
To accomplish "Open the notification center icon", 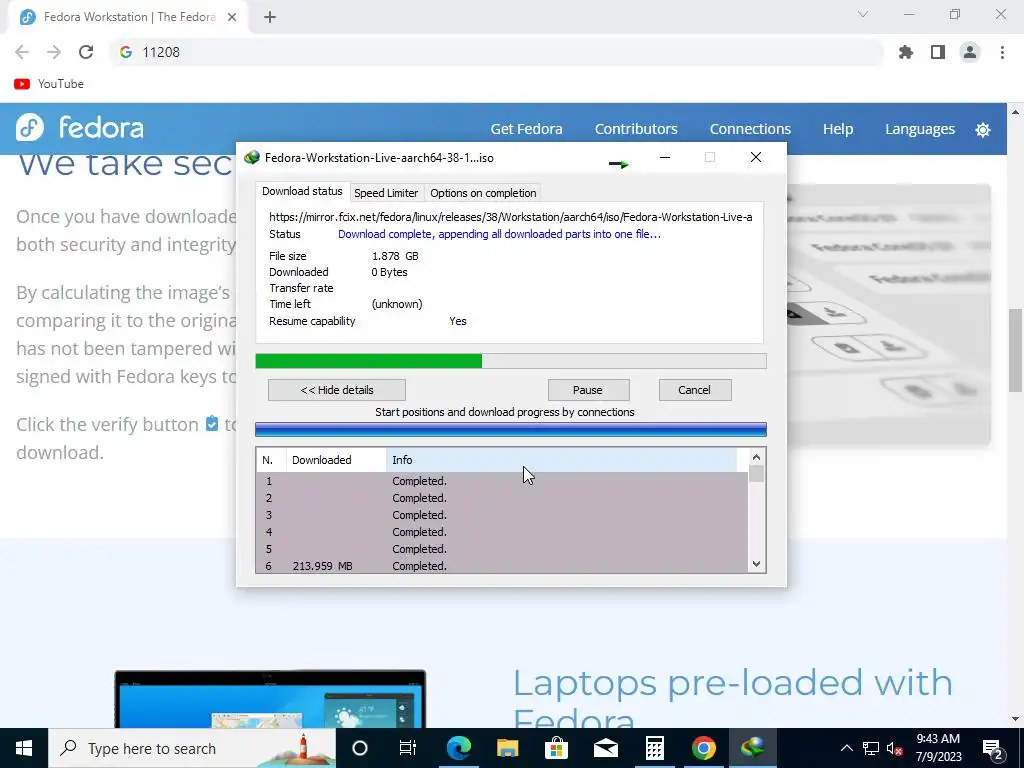I will pyautogui.click(x=993, y=748).
